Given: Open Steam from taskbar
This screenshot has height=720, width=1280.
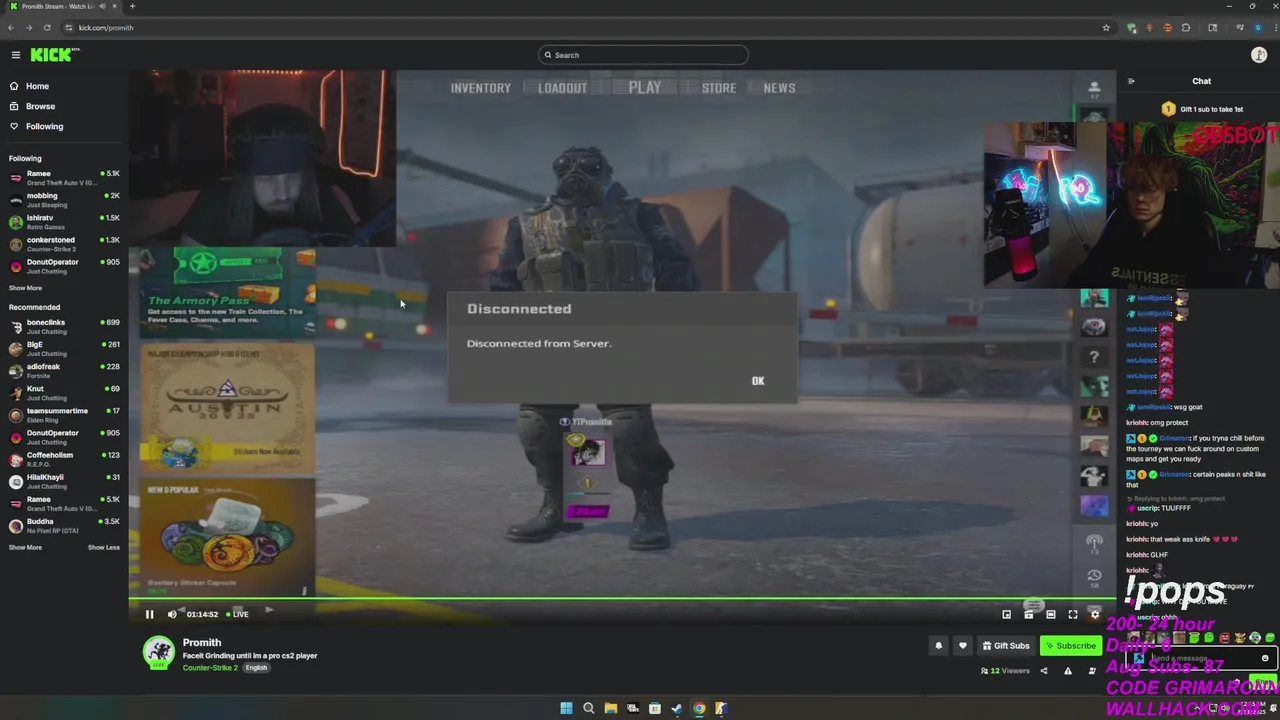Looking at the screenshot, I should click(677, 708).
